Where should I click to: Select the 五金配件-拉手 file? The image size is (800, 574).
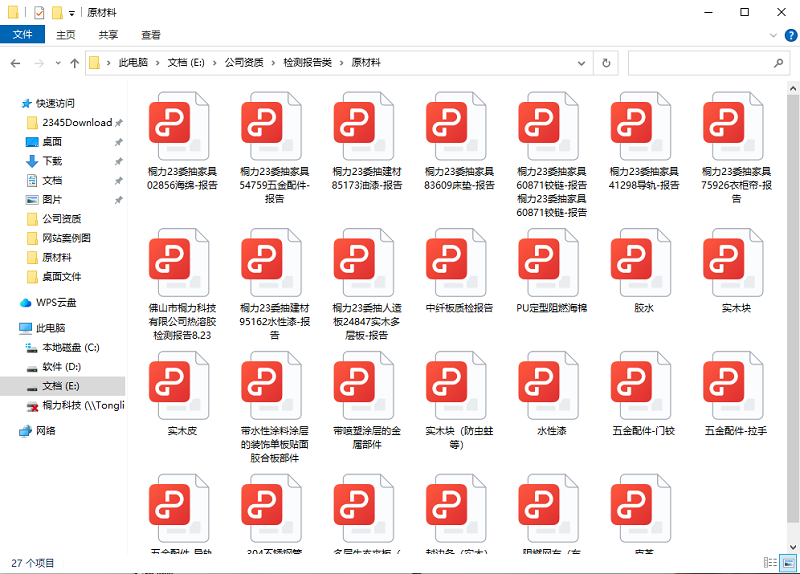click(x=735, y=383)
